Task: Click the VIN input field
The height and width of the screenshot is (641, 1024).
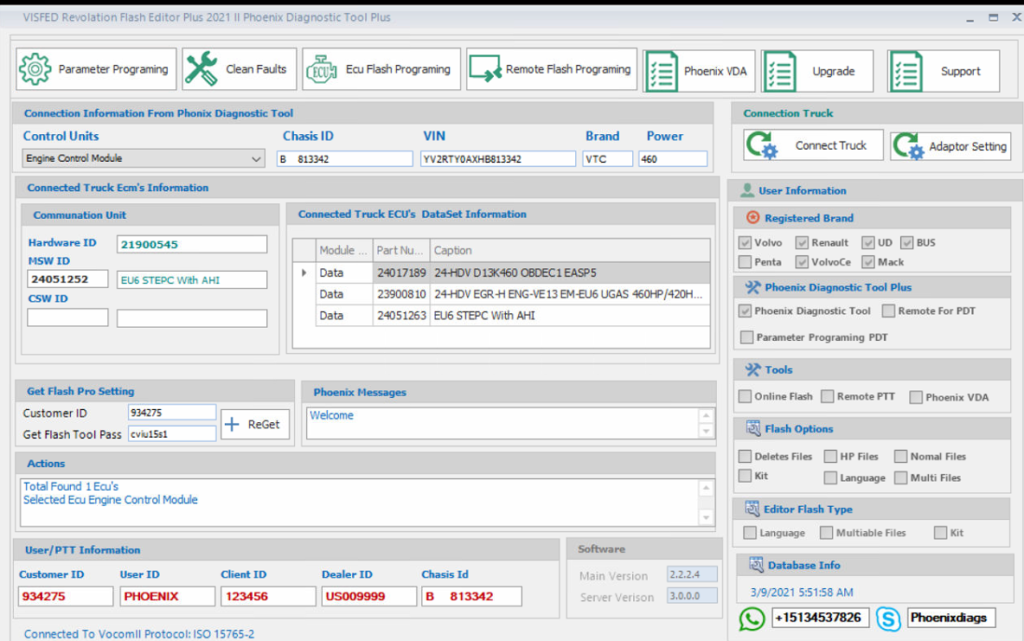Action: point(498,159)
